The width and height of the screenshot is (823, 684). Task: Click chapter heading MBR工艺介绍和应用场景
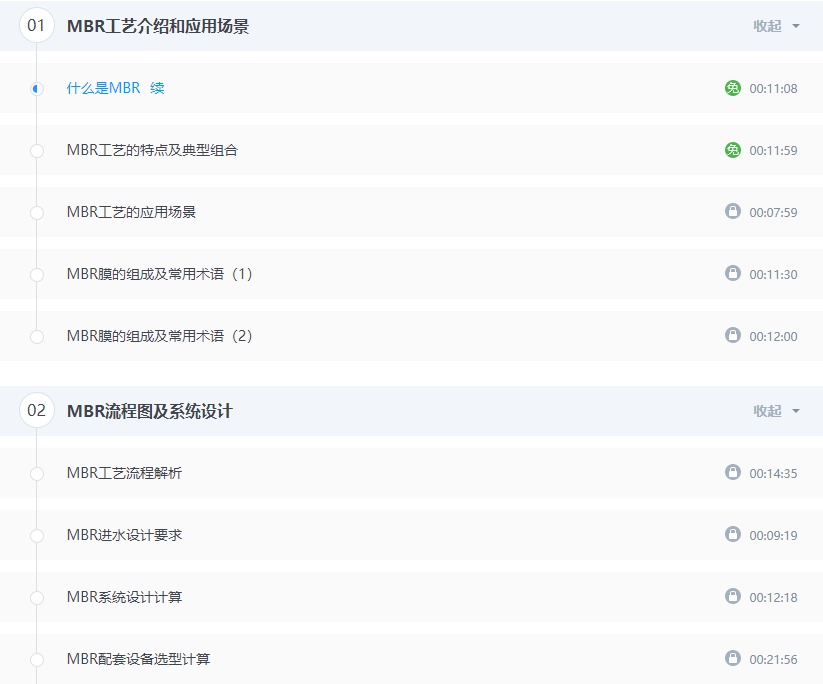(x=158, y=26)
